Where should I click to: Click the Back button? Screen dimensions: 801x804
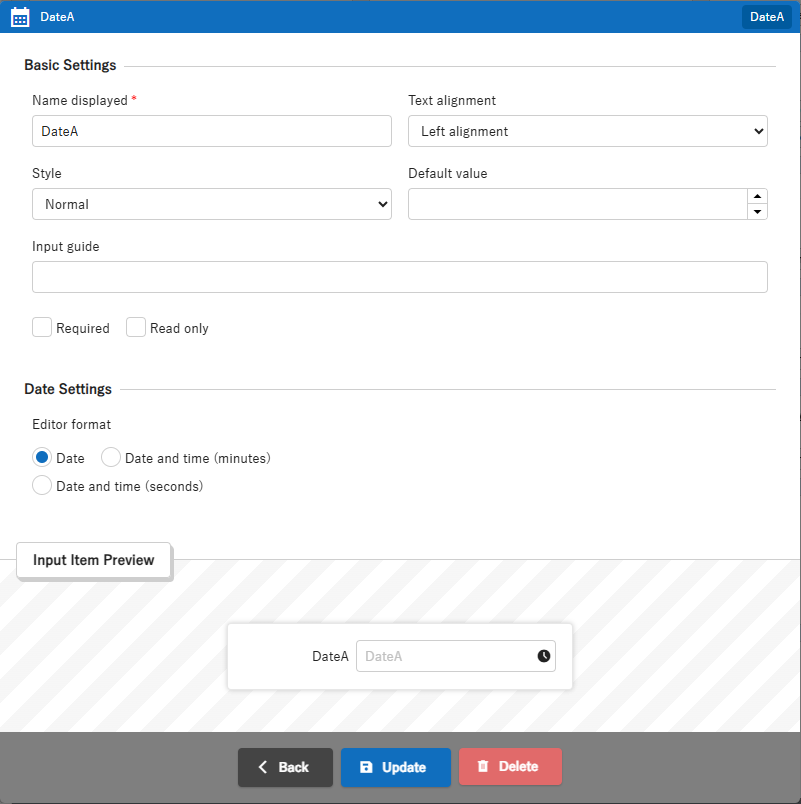(285, 767)
